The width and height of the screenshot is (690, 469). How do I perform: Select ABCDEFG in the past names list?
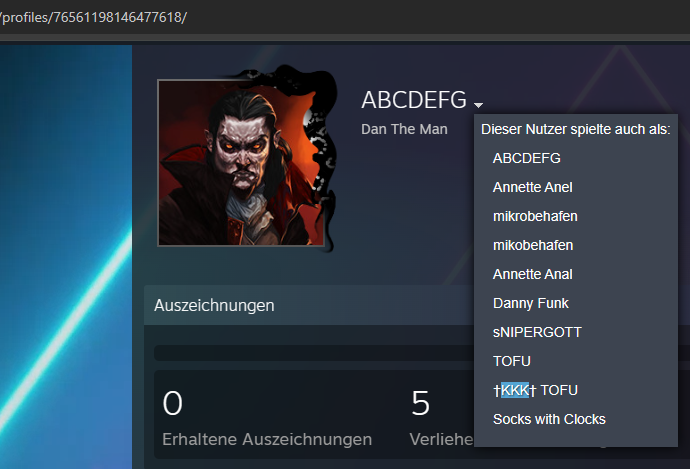pos(526,158)
